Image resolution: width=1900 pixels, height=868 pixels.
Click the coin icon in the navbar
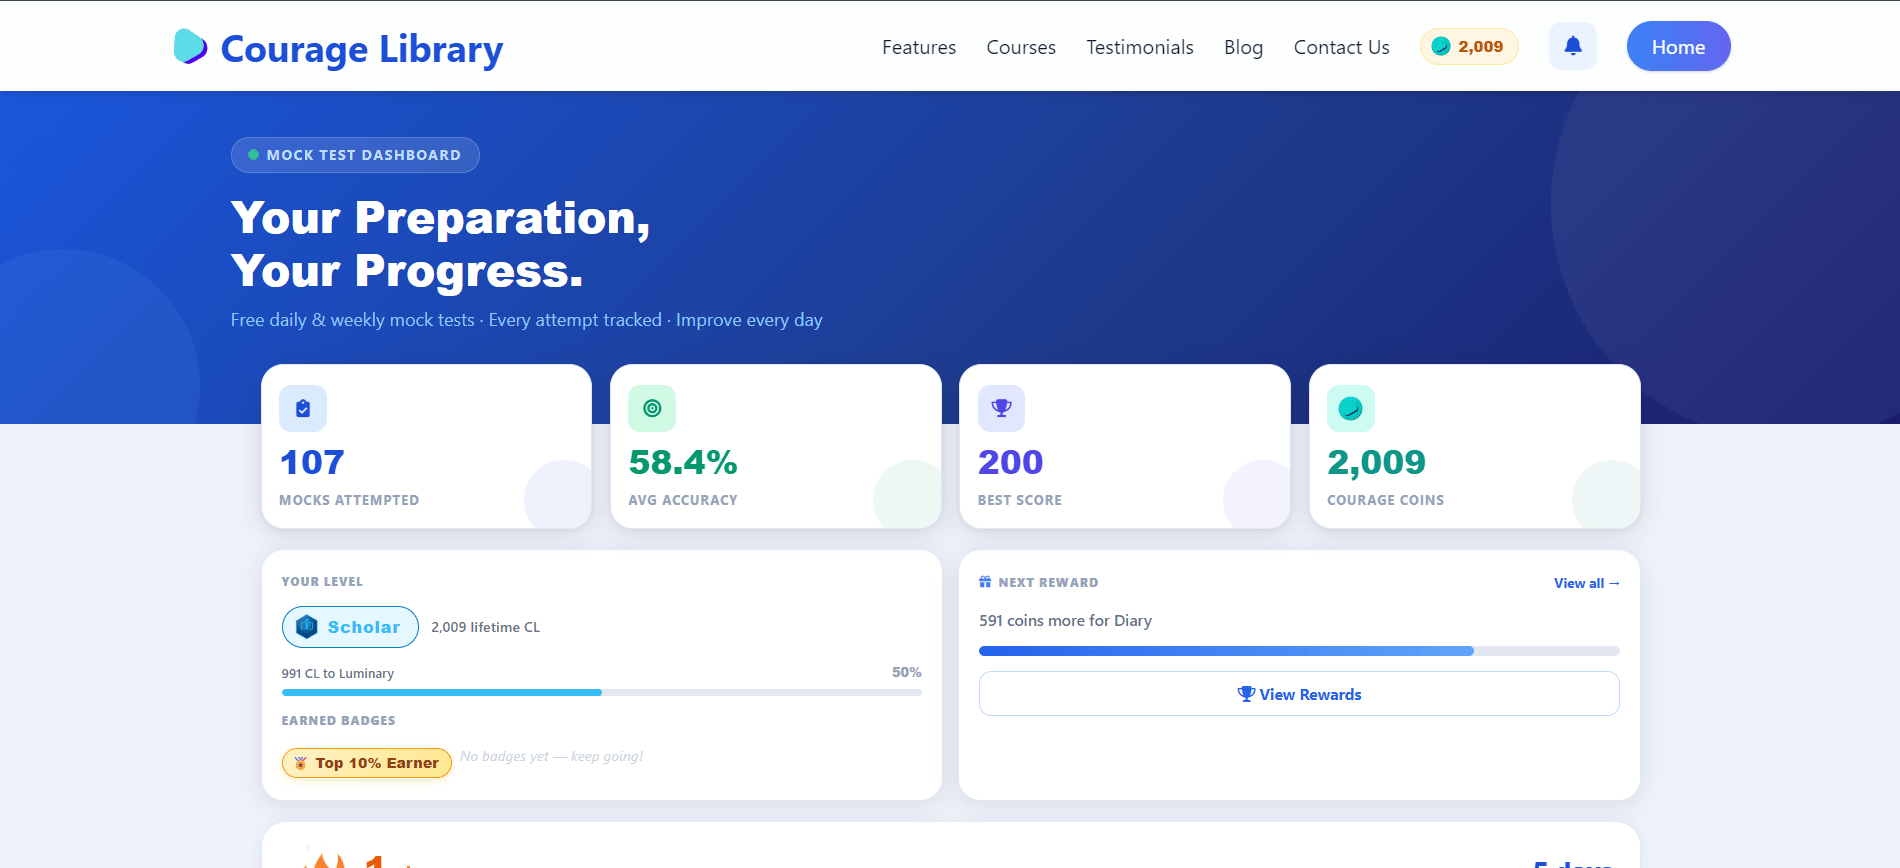1441,46
